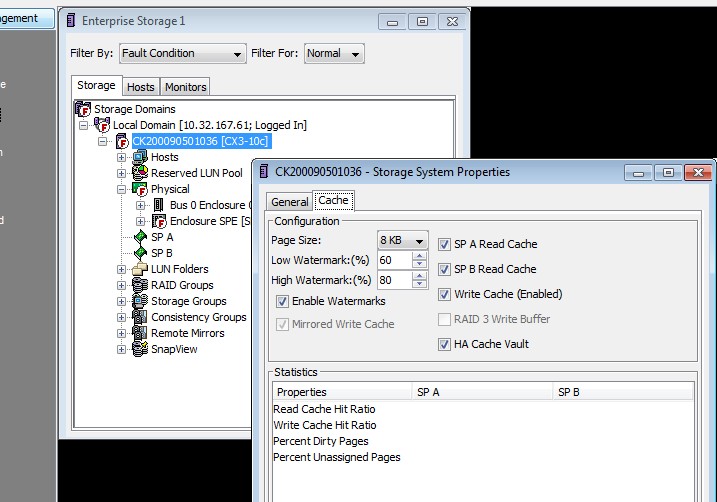Expand the Reserved LUN Pool node
This screenshot has width=717, height=502.
pyautogui.click(x=121, y=173)
